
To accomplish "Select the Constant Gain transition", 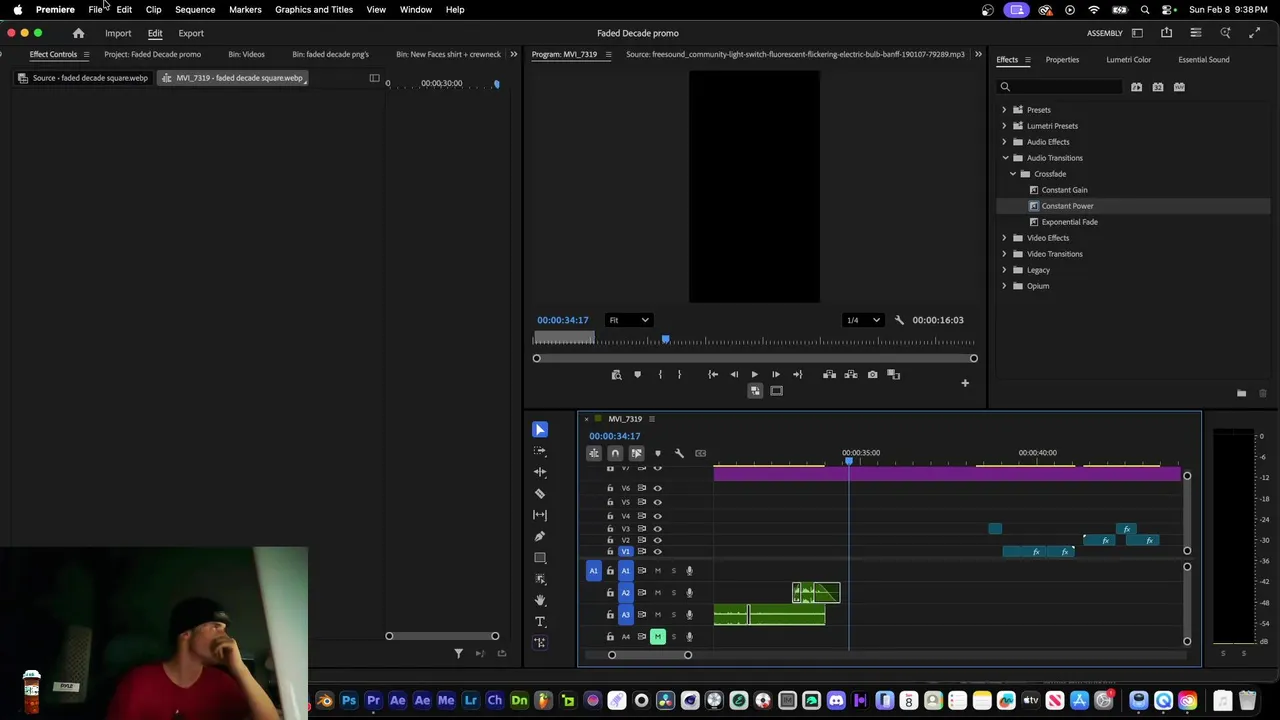I will pos(1064,190).
